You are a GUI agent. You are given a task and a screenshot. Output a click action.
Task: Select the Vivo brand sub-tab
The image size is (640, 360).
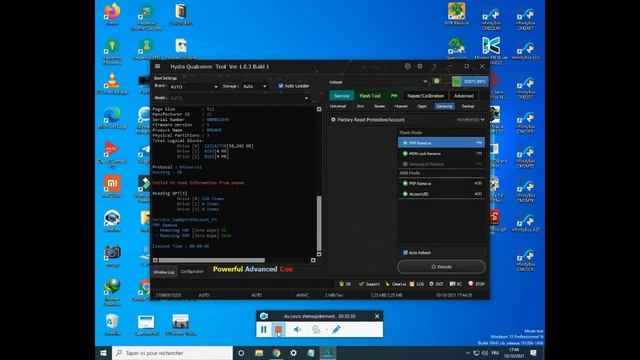tap(360, 107)
